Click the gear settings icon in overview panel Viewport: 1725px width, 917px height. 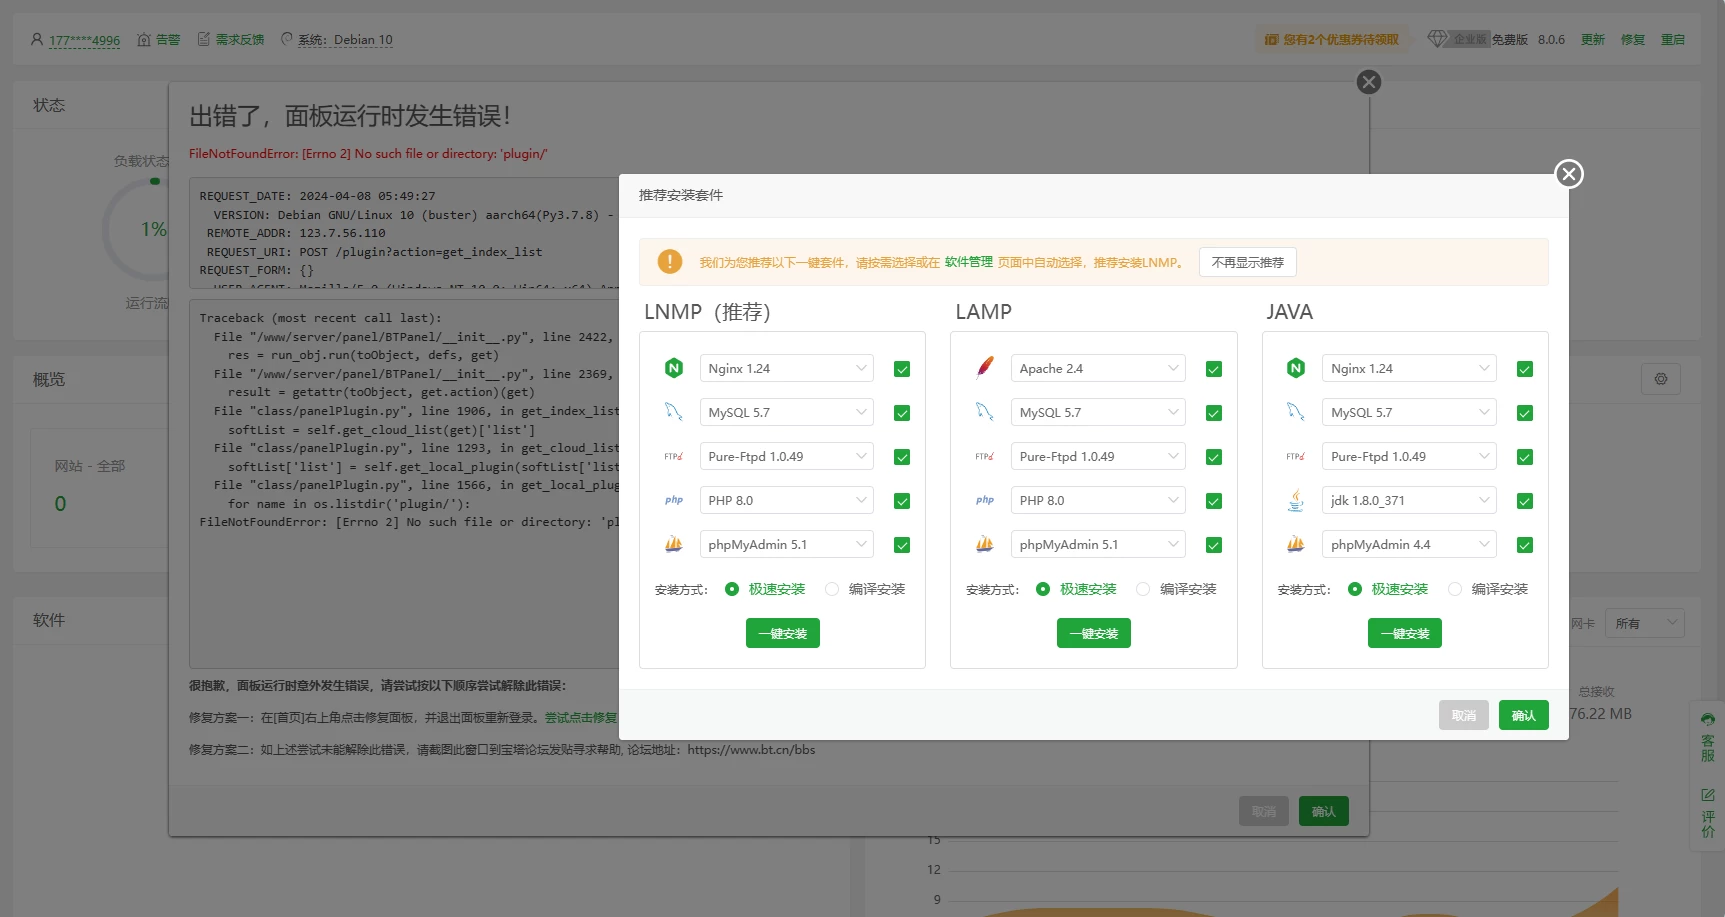[x=1661, y=379]
